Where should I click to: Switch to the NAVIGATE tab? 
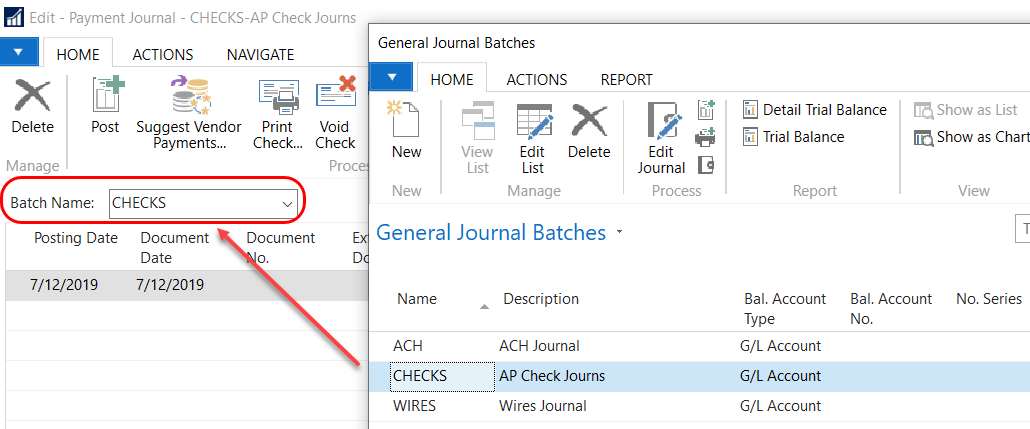point(260,55)
